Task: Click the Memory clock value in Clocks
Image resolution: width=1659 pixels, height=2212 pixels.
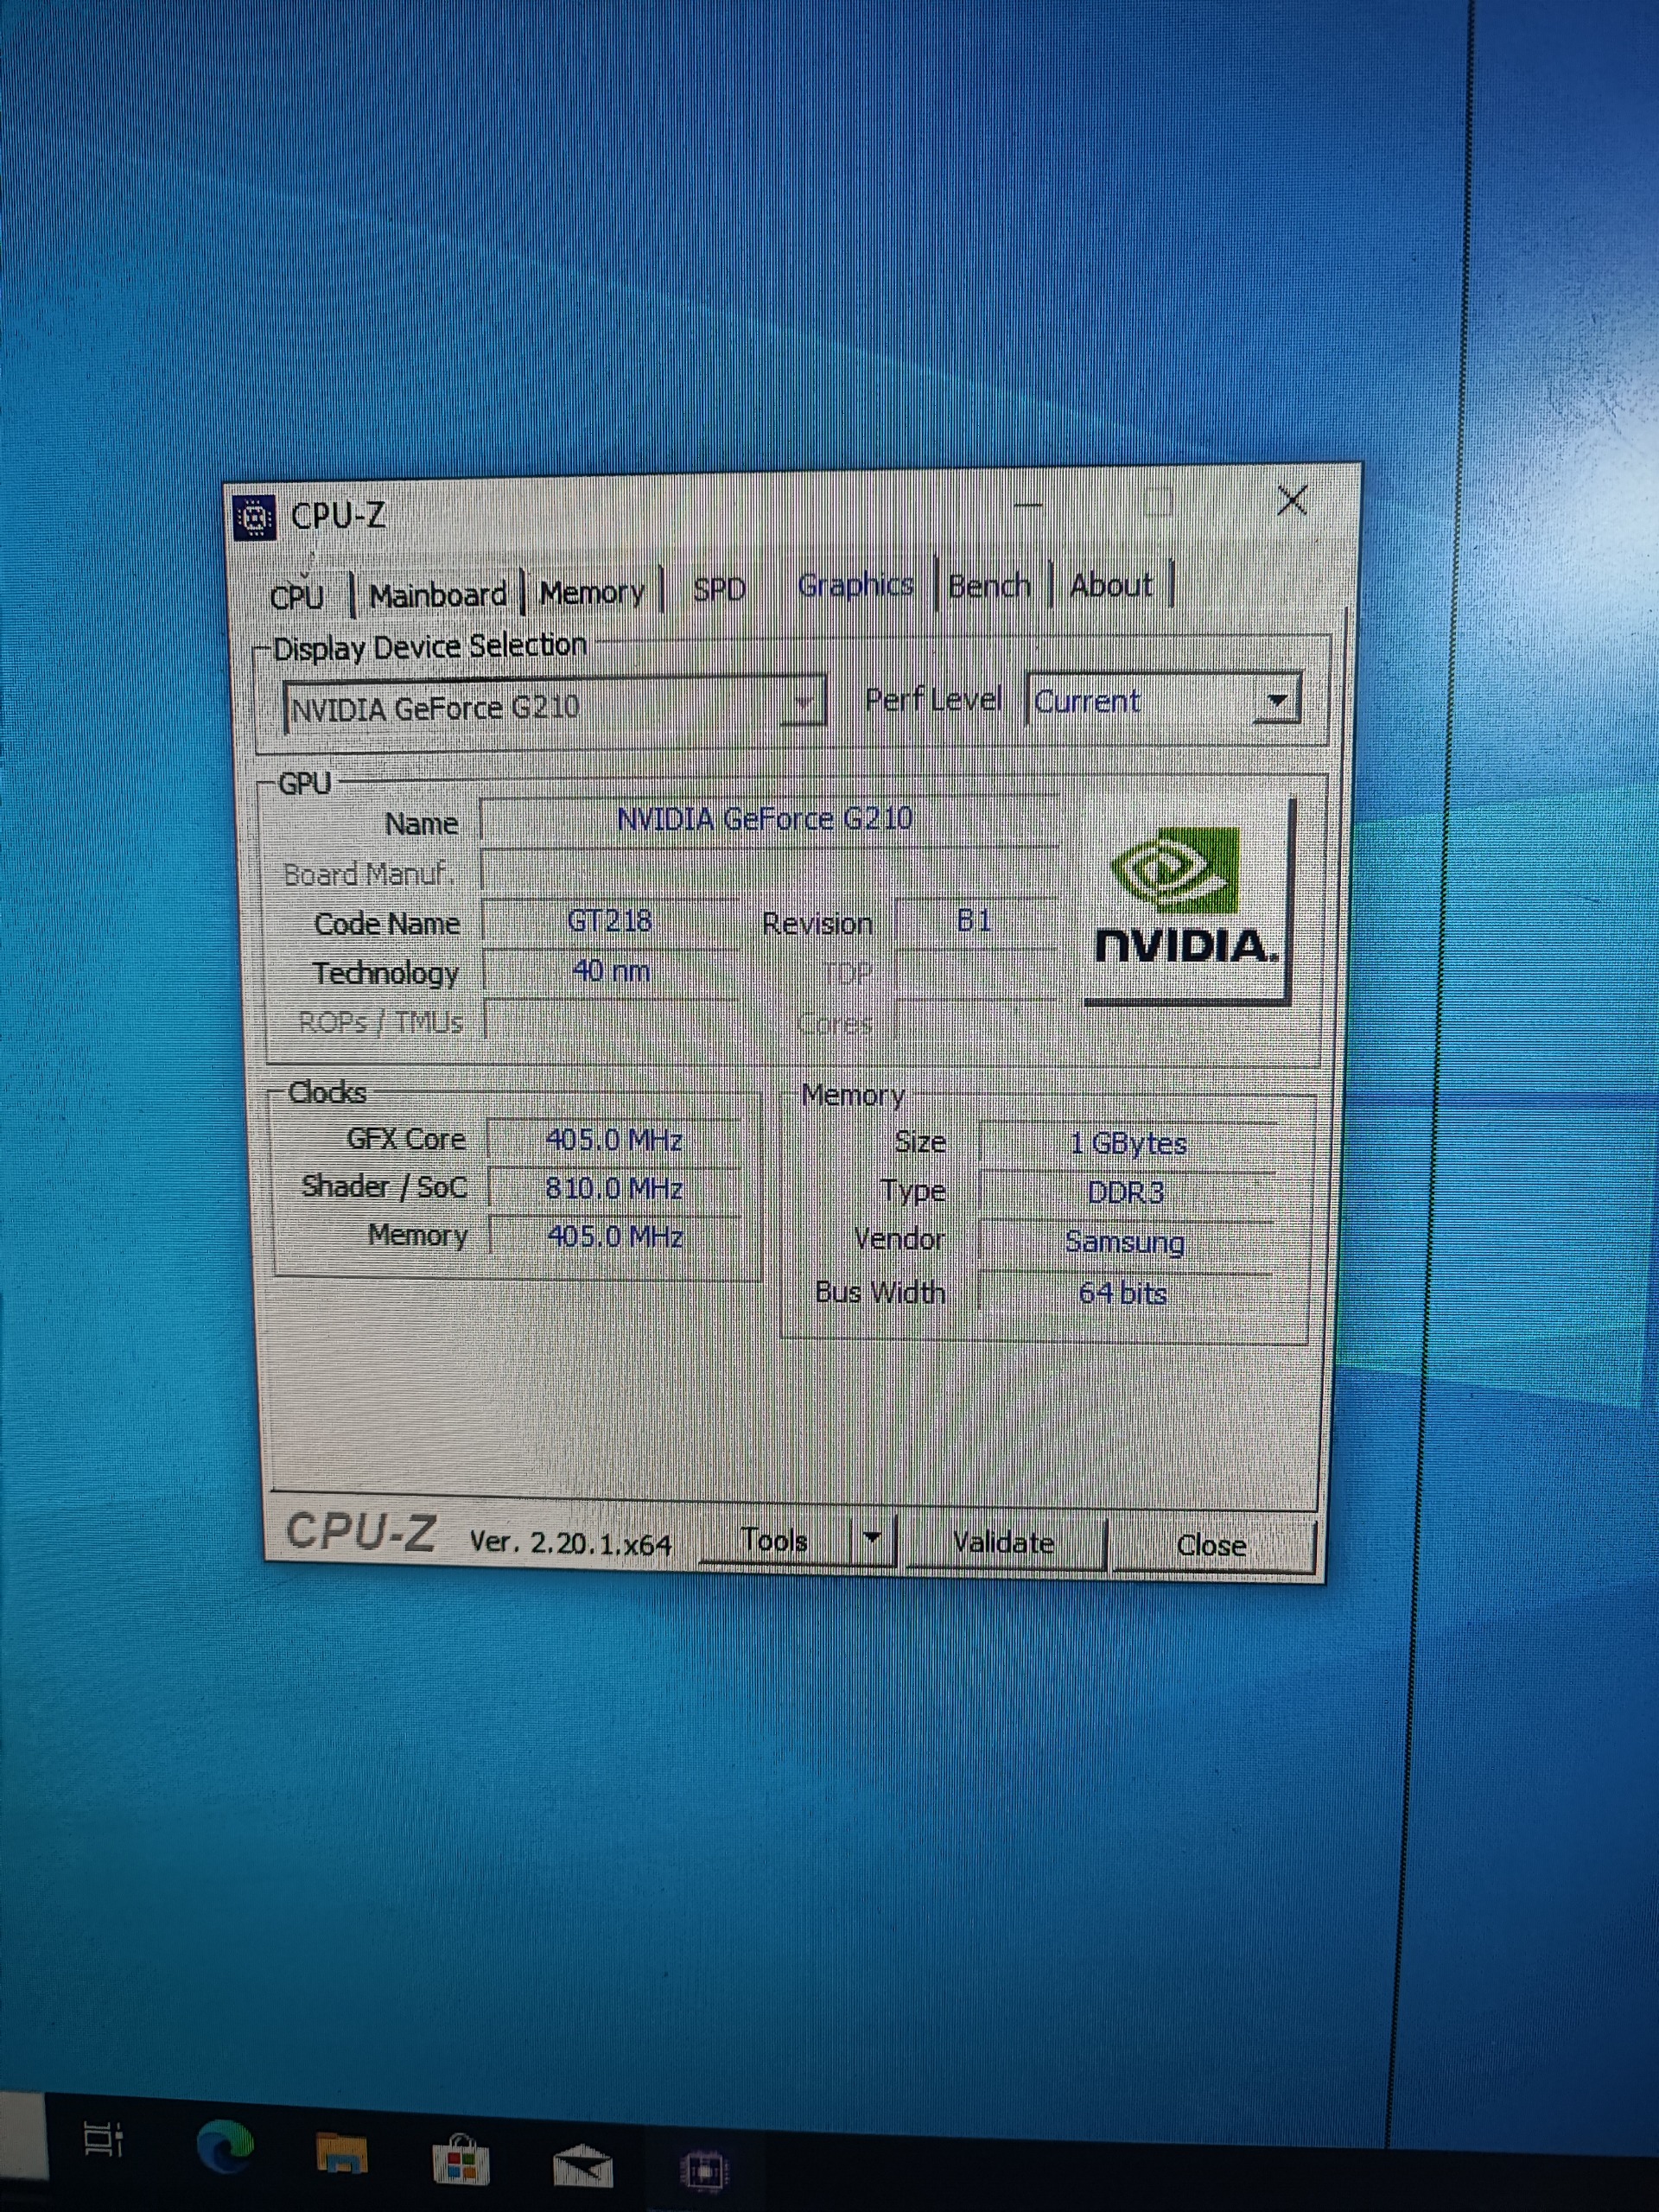Action: (614, 1237)
